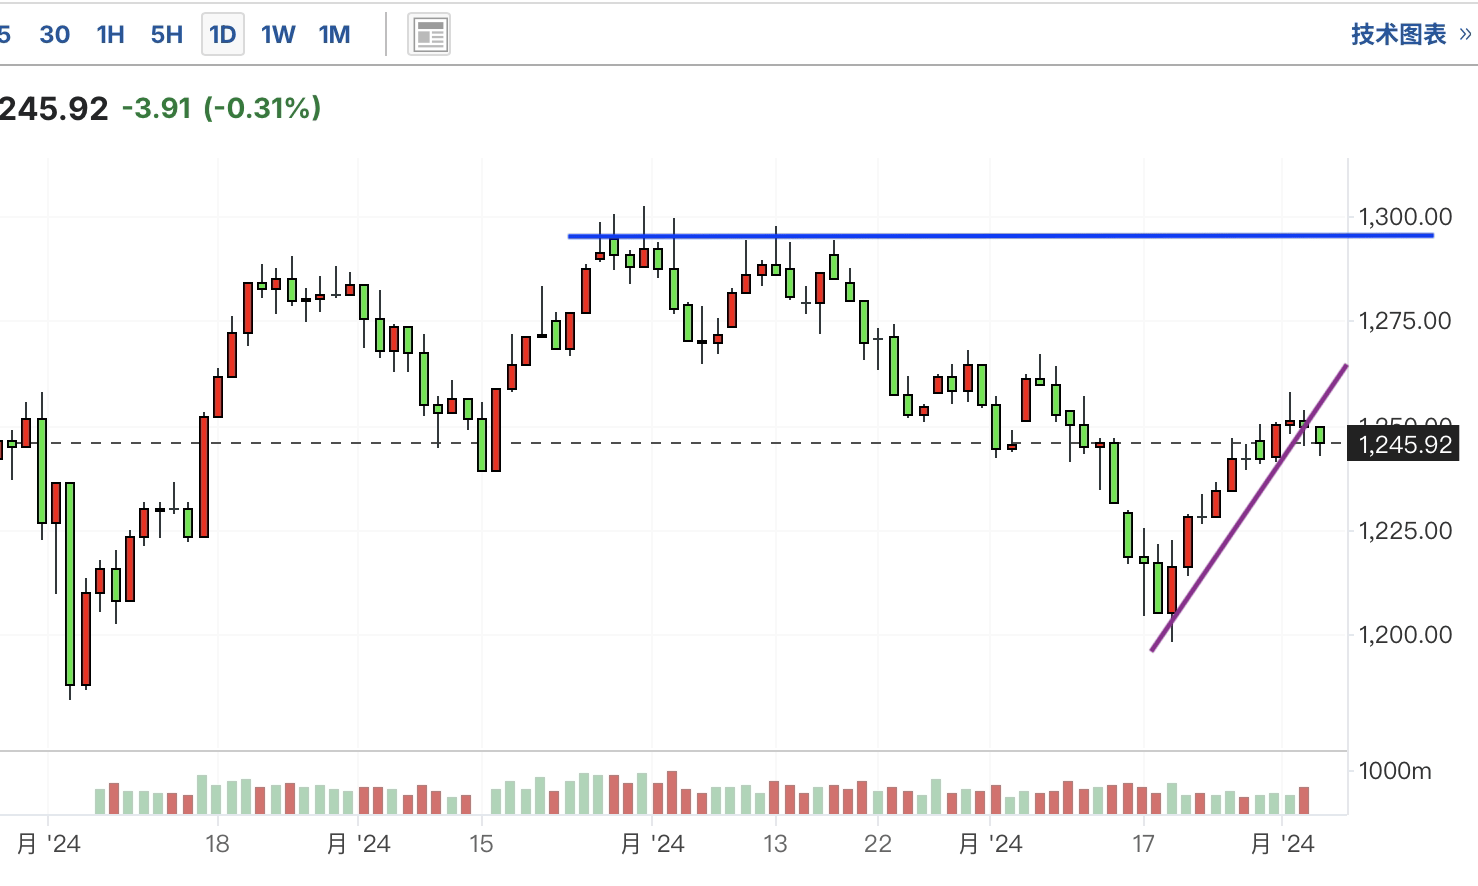The height and width of the screenshot is (886, 1478).
Task: Select the 1H timeframe
Action: tap(110, 35)
